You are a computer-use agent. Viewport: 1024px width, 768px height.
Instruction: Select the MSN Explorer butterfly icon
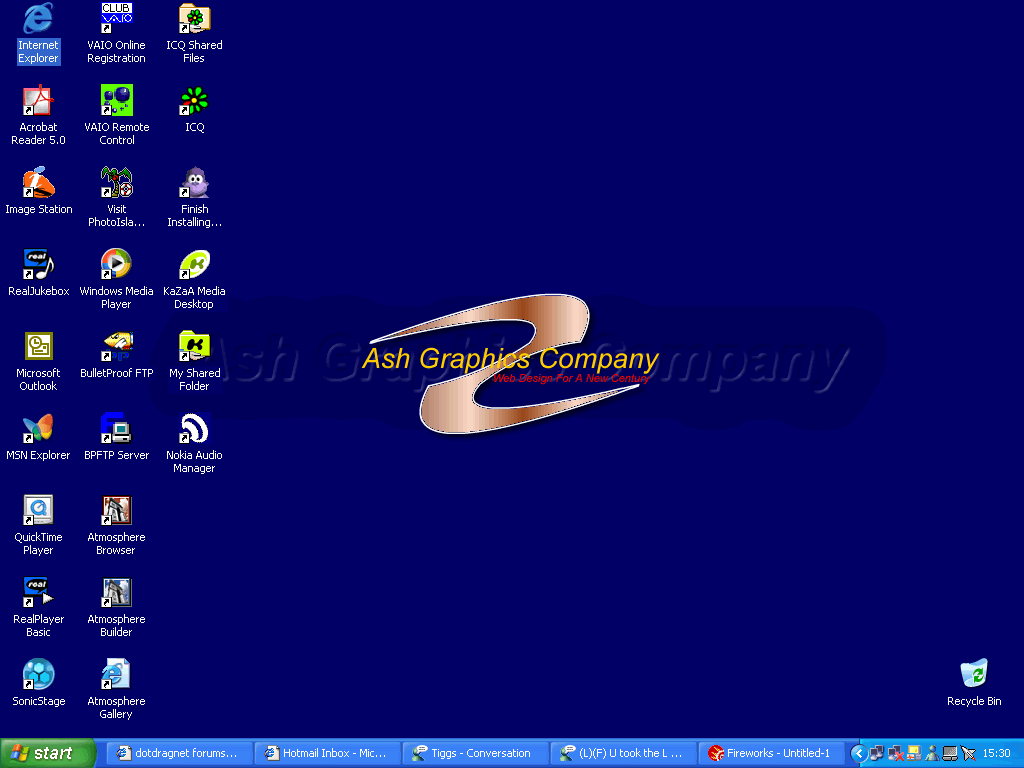[38, 429]
